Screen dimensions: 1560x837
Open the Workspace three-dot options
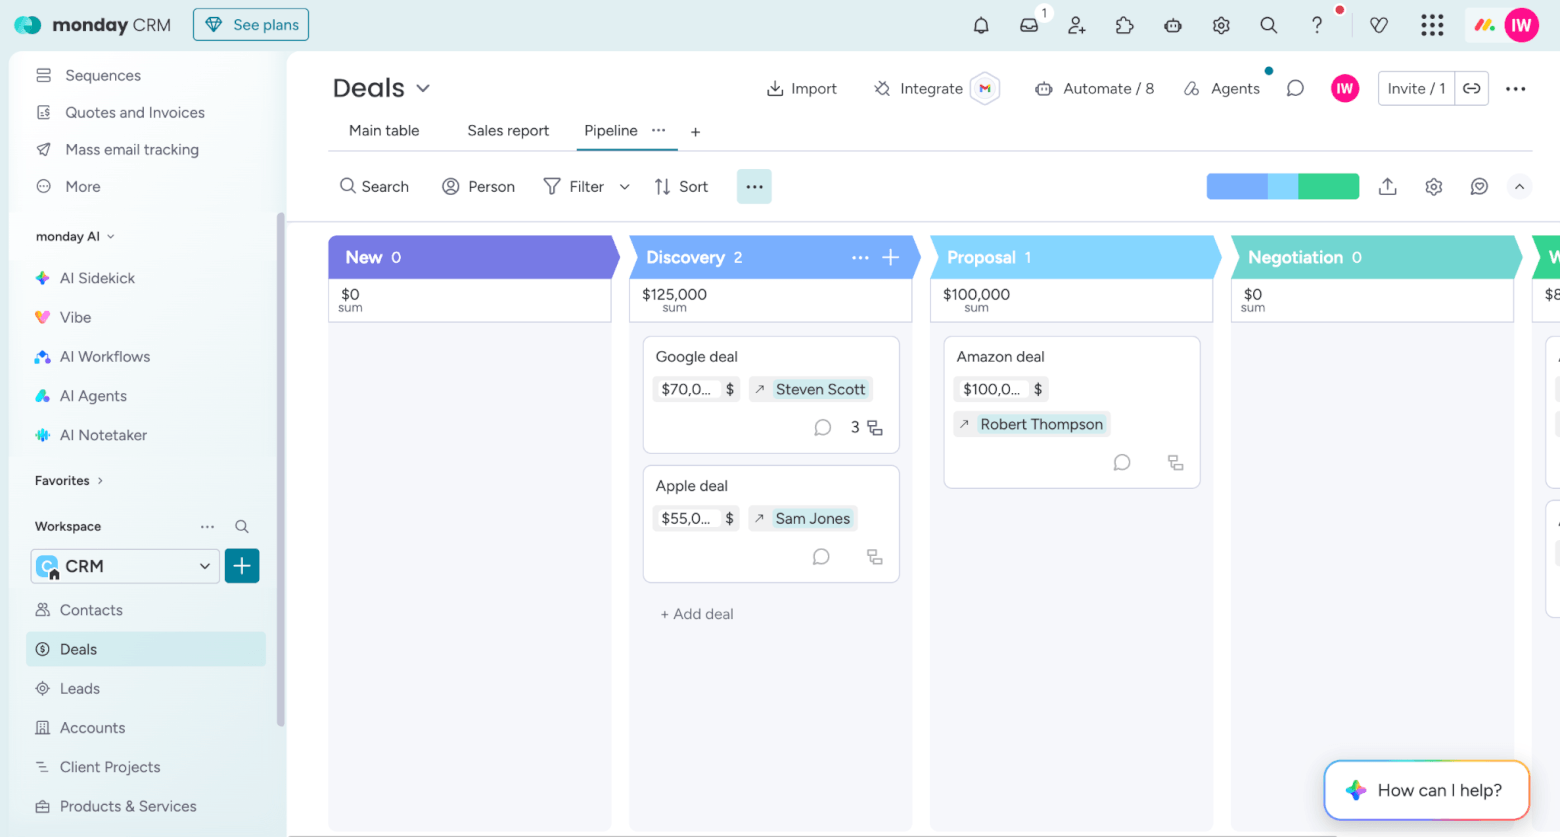(207, 526)
